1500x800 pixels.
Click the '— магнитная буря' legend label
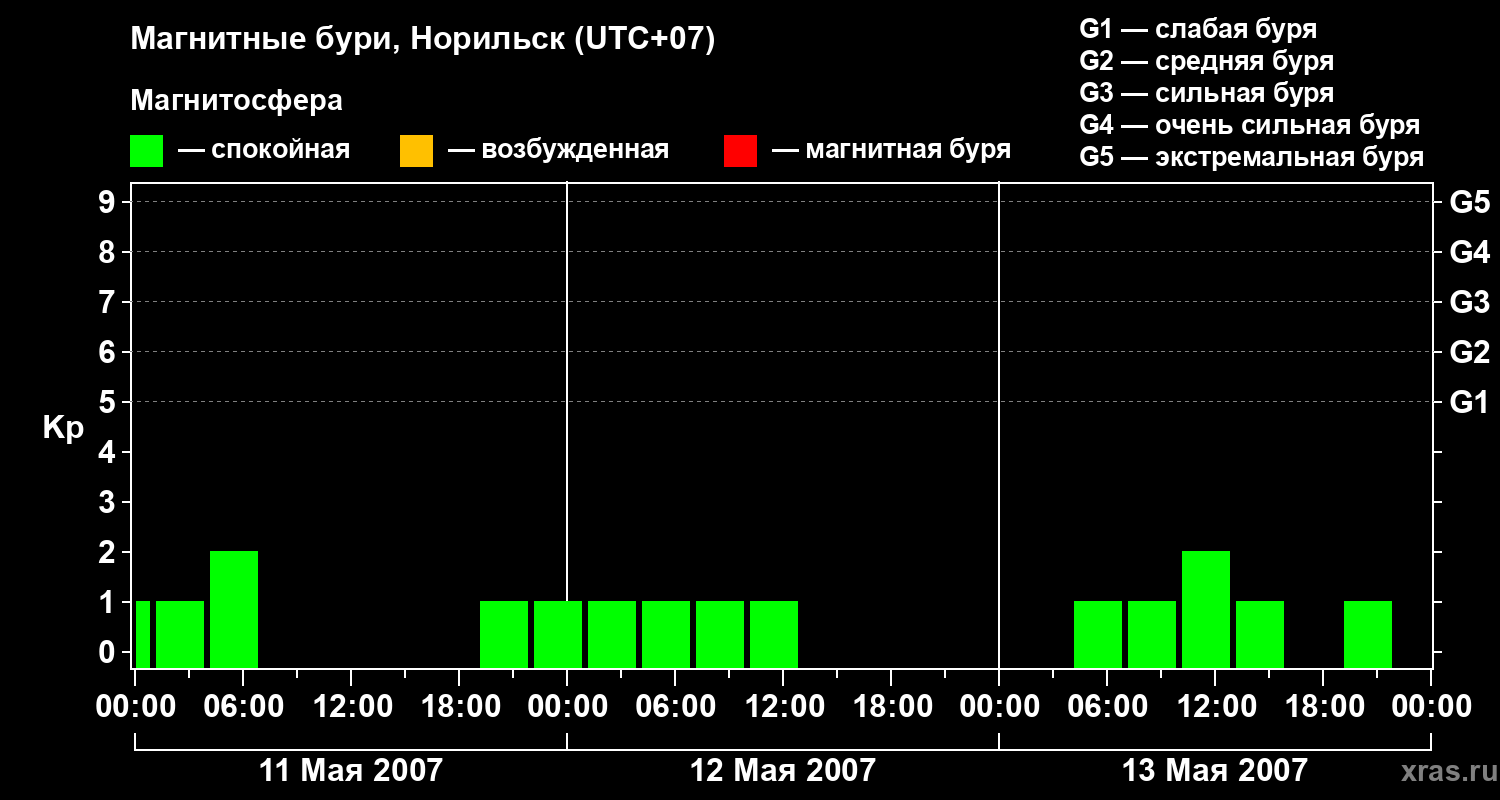(891, 150)
